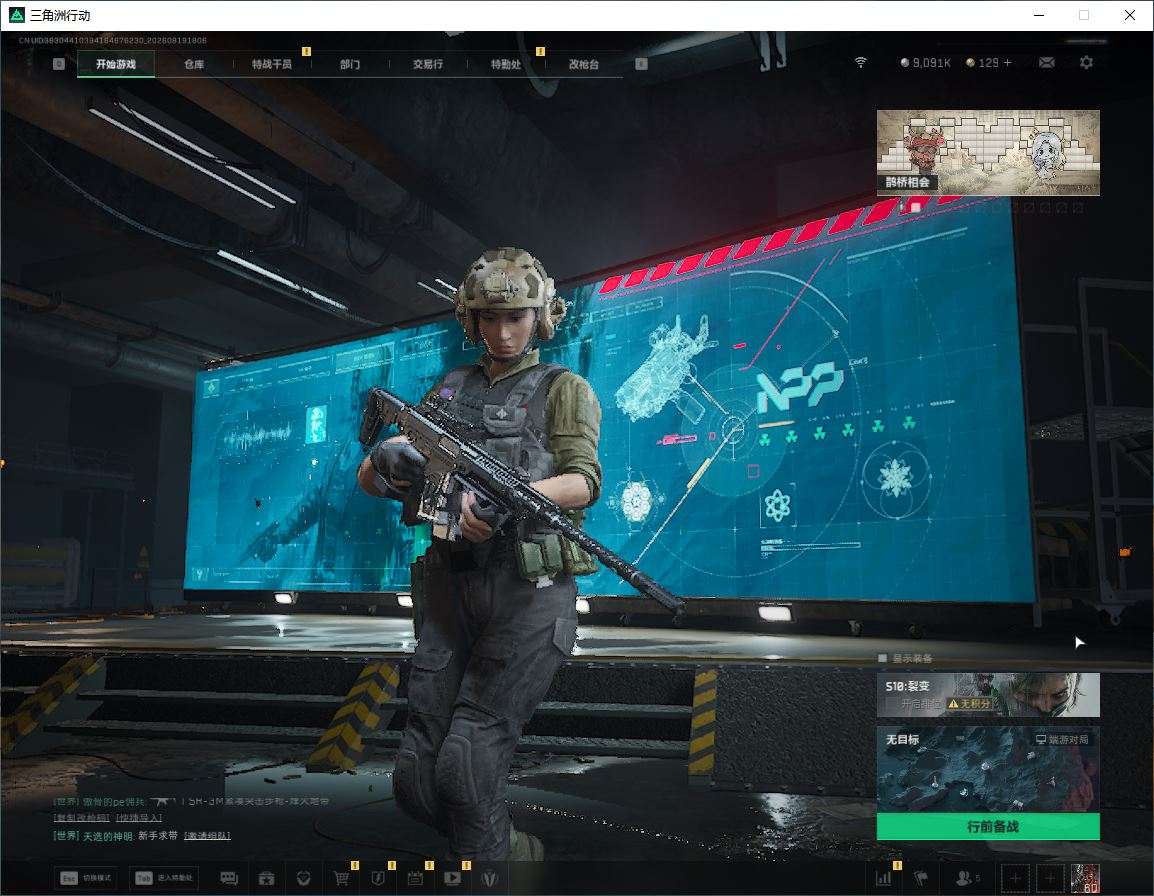This screenshot has width=1154, height=896.
Task: Open the bar chart statistics icon
Action: coord(884,878)
